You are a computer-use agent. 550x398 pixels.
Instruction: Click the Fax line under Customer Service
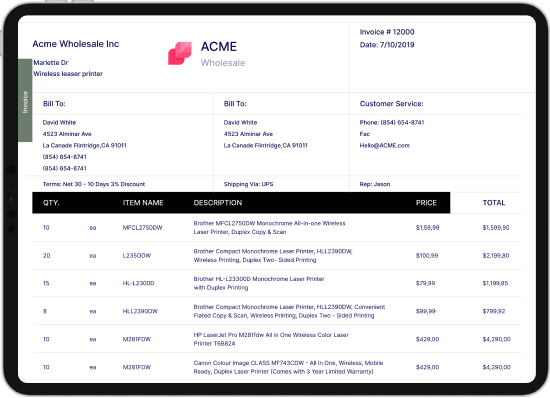[x=365, y=134]
